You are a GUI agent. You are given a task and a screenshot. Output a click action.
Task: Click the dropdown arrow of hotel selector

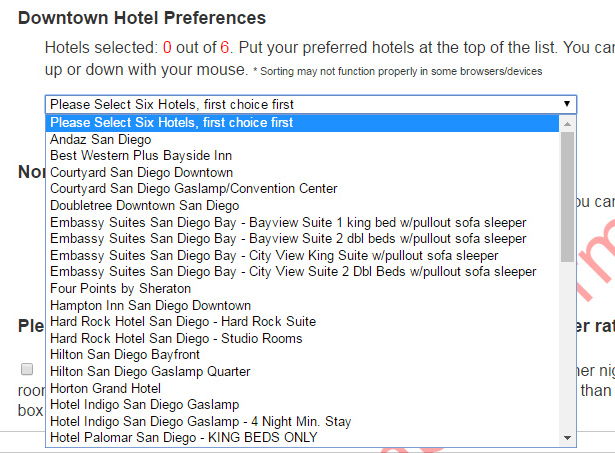pos(566,104)
